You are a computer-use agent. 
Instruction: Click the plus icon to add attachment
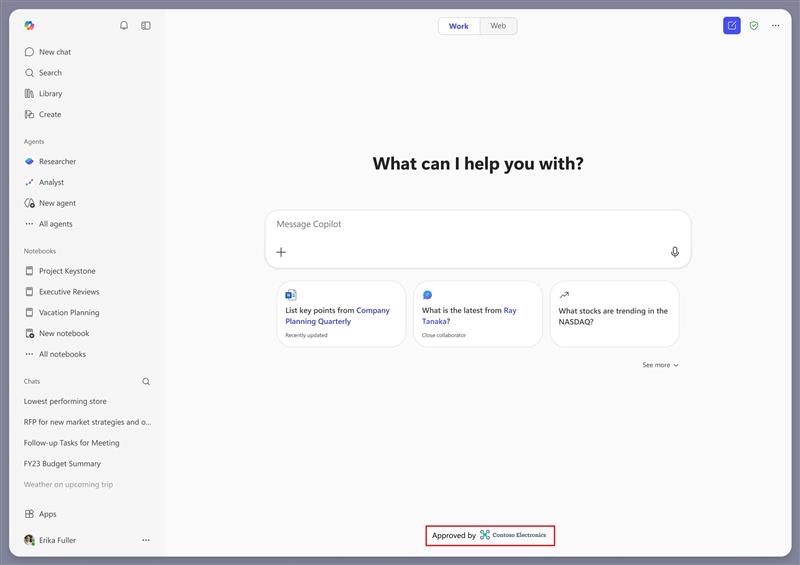click(281, 252)
